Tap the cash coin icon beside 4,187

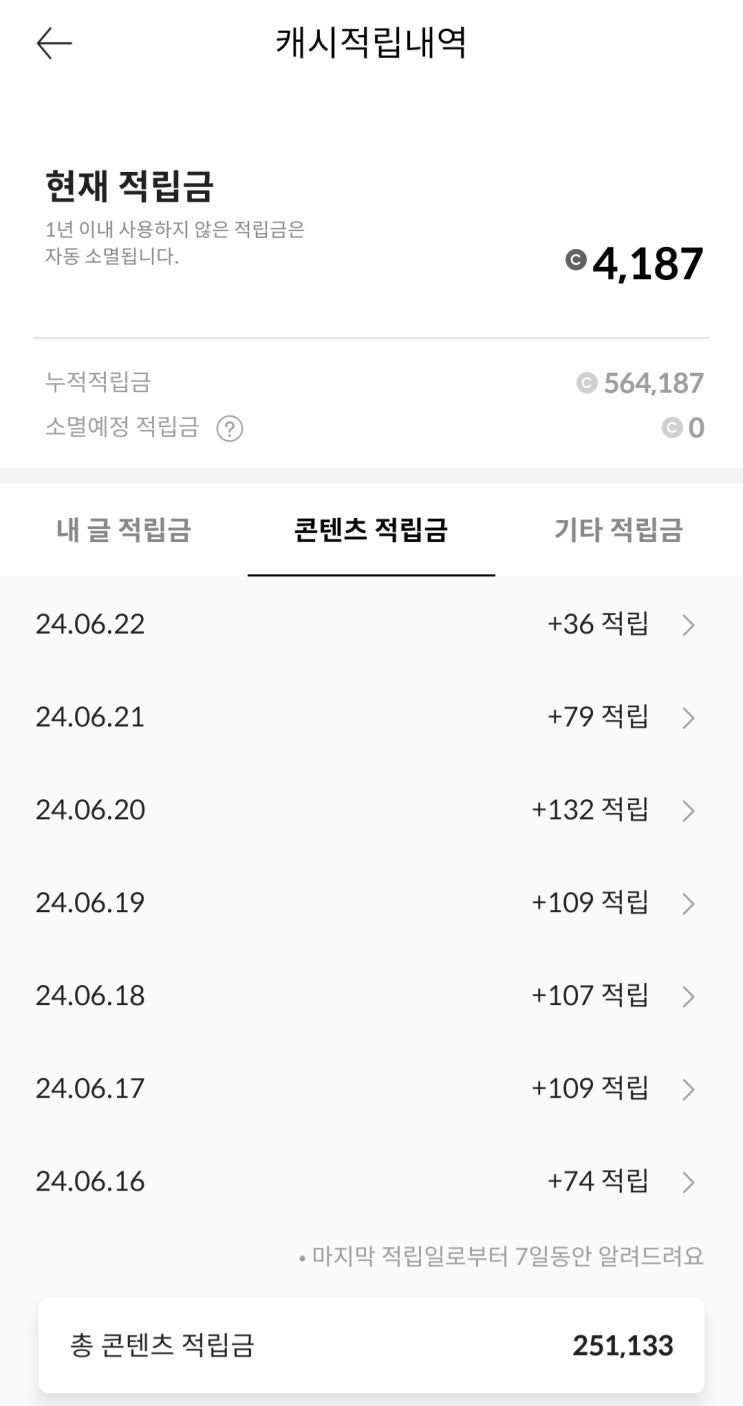pyautogui.click(x=575, y=262)
